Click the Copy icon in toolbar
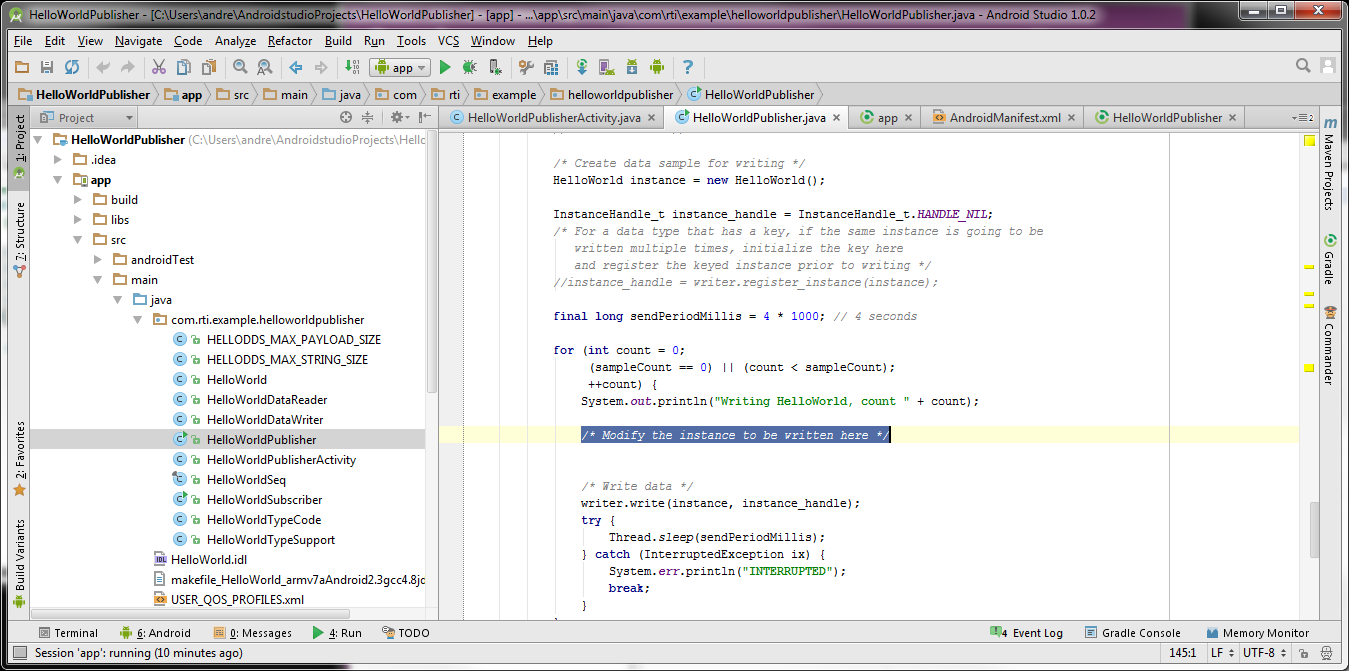 [183, 67]
